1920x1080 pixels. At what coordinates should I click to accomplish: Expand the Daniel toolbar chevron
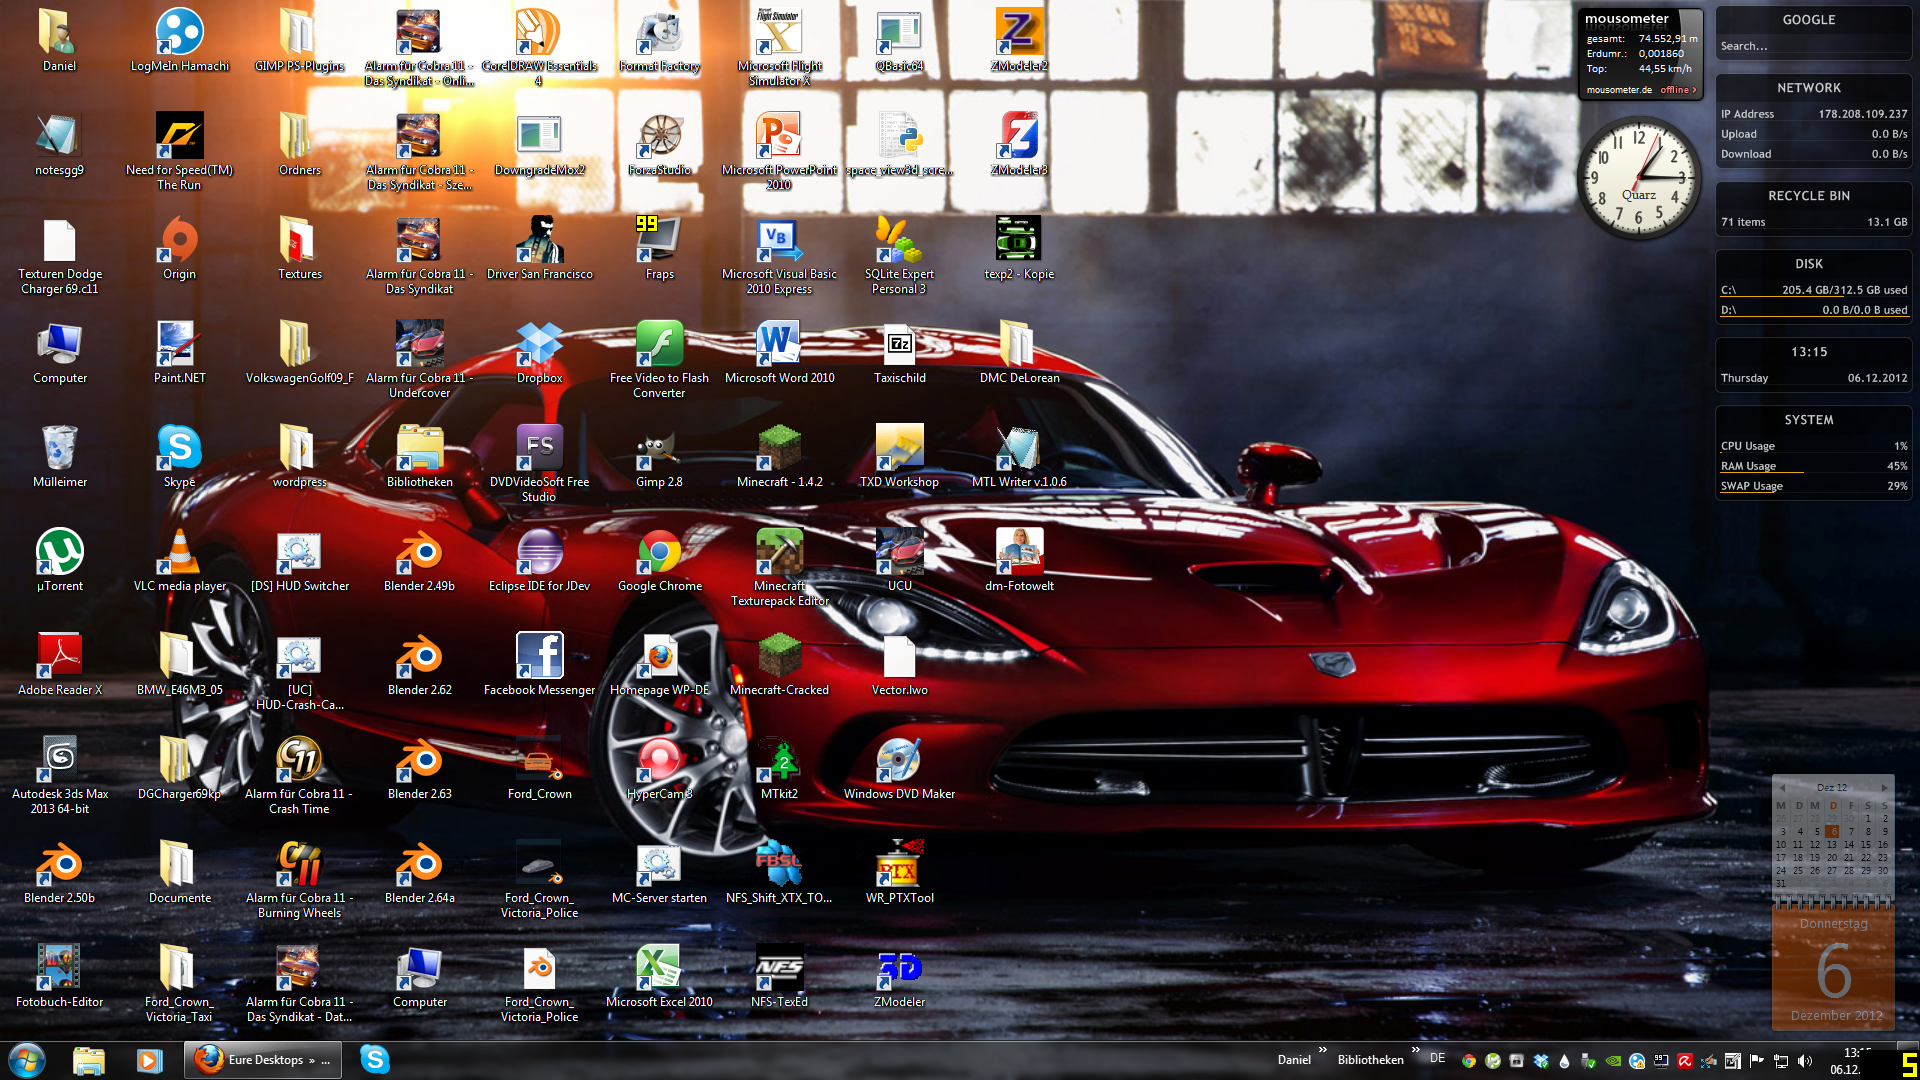[x=1323, y=1050]
